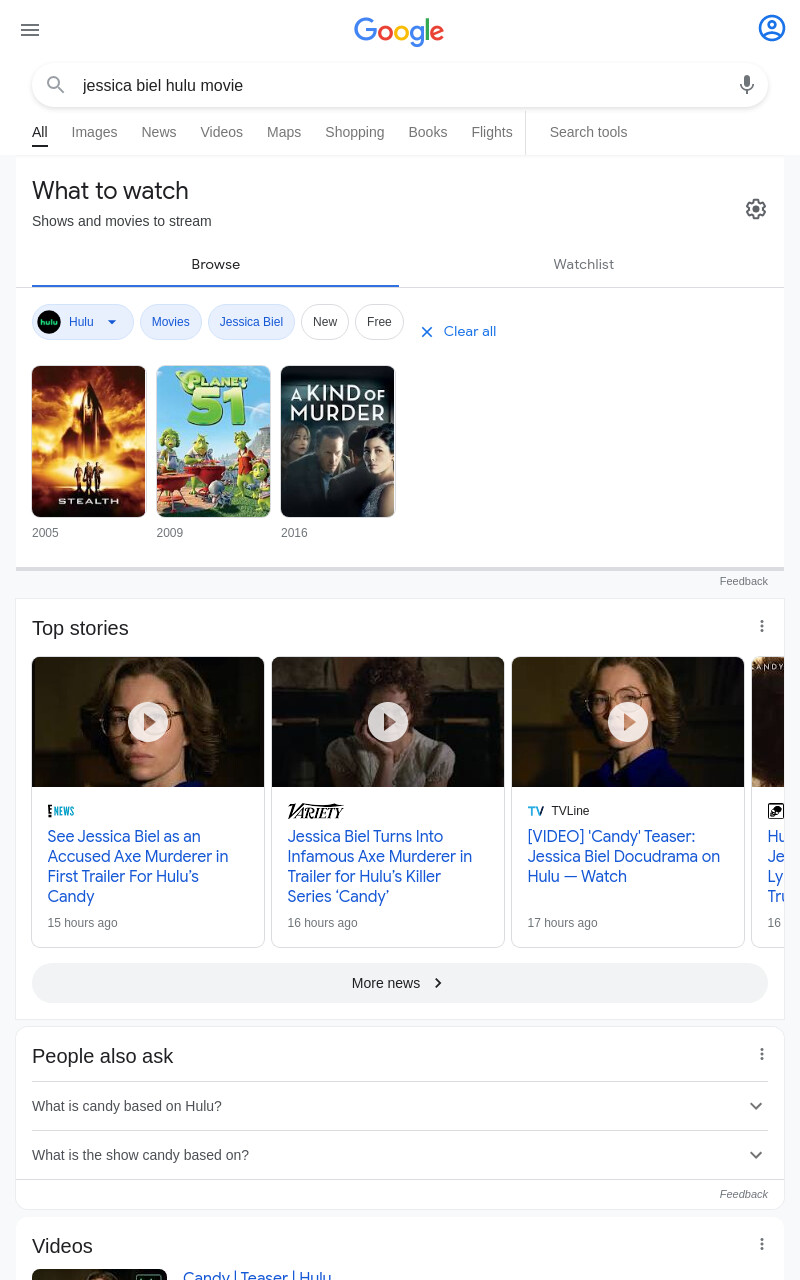Open 'See Jessica Biel as an Accused Axe Murderer' article
Screen dimensions: 800x1280
[138, 866]
